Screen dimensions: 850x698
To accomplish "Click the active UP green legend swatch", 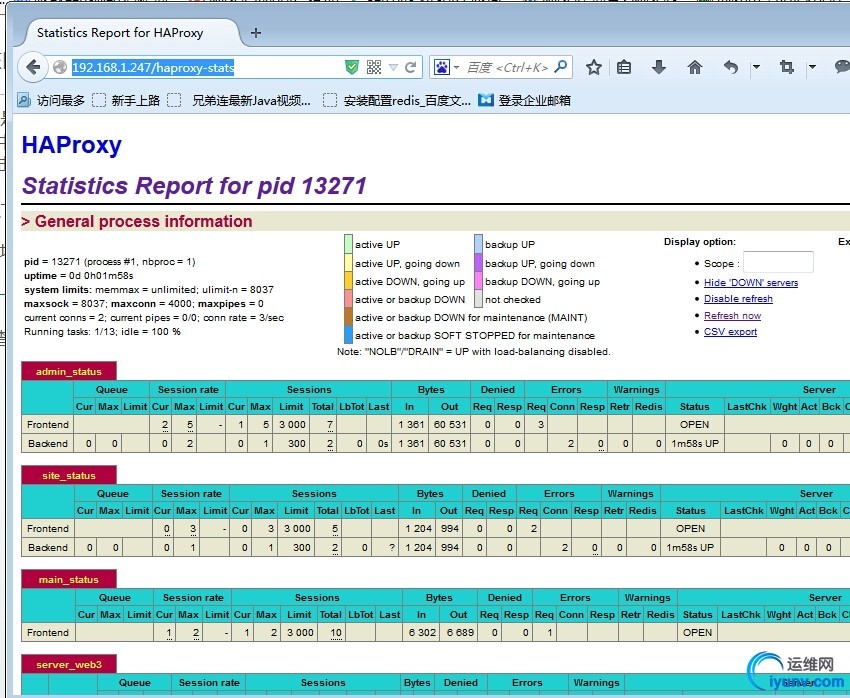I will click(348, 244).
